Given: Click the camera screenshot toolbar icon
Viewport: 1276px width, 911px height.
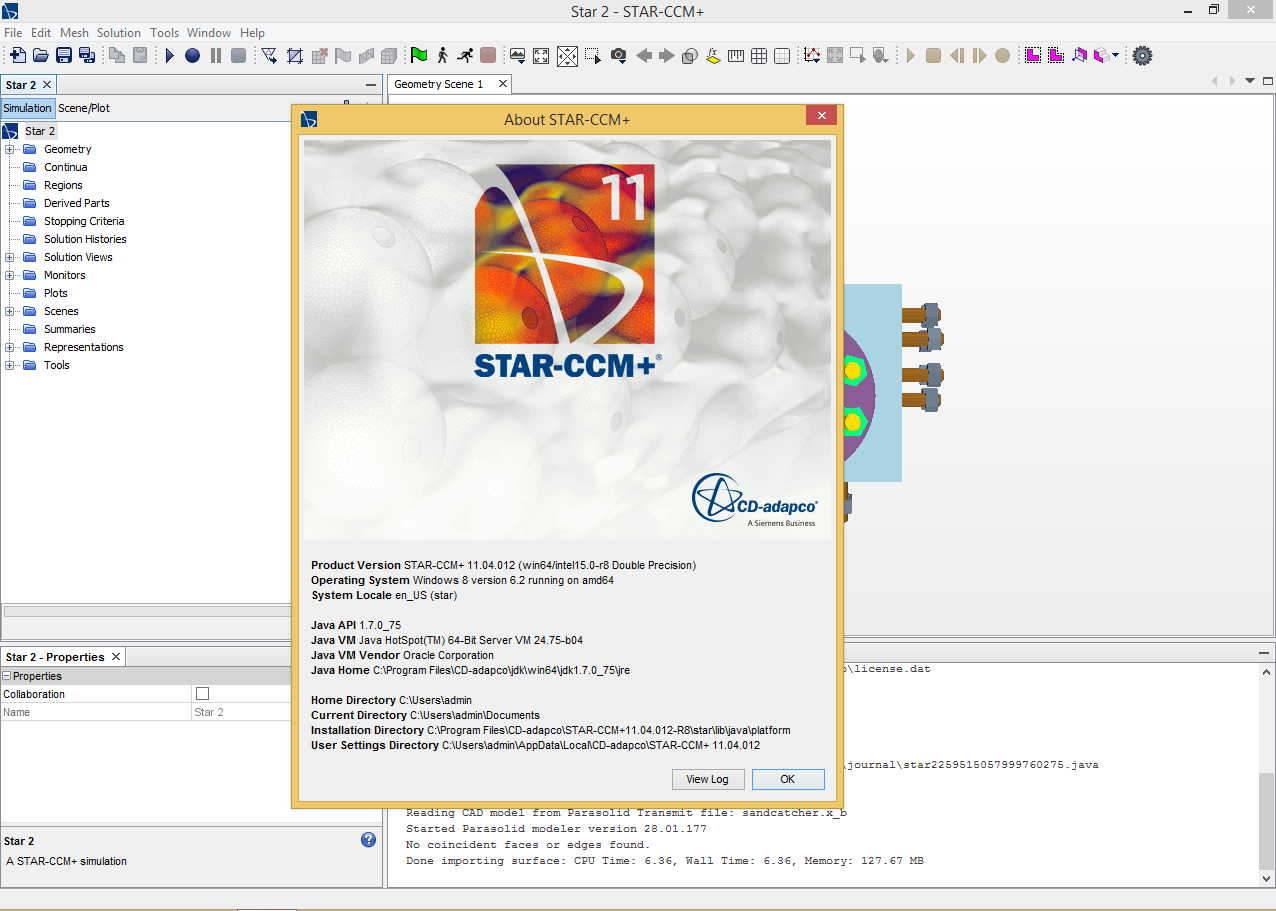Looking at the screenshot, I should 619,56.
